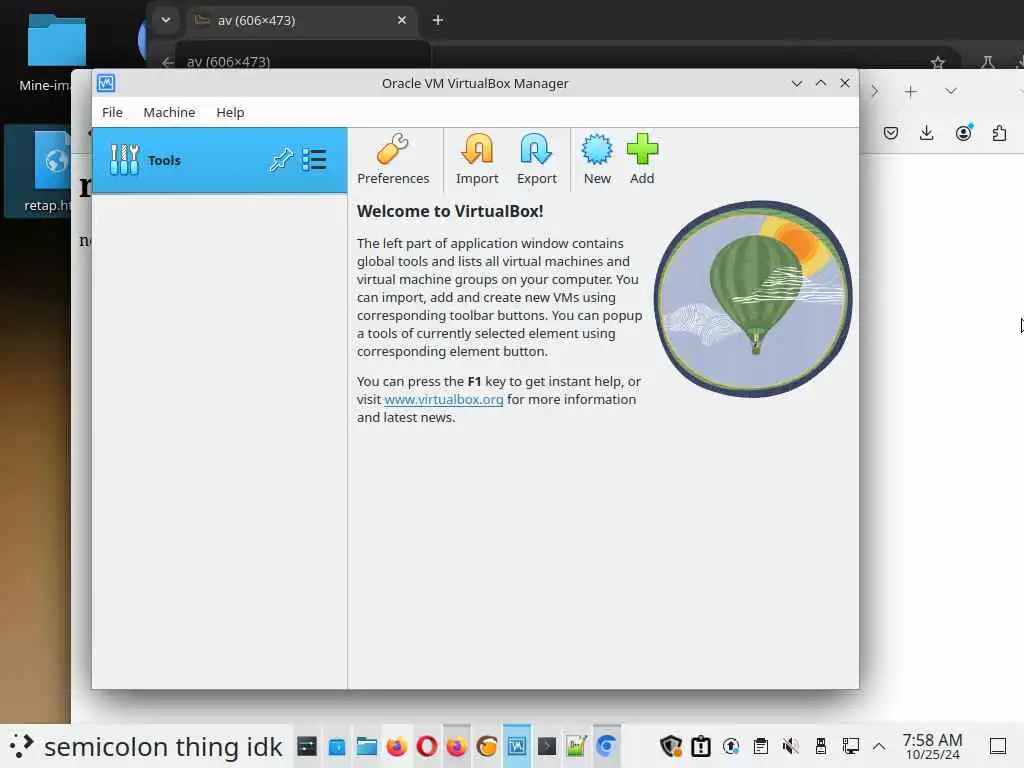This screenshot has width=1024, height=768.
Task: Expand the Firefox list all tabs chevron
Action: point(951,91)
